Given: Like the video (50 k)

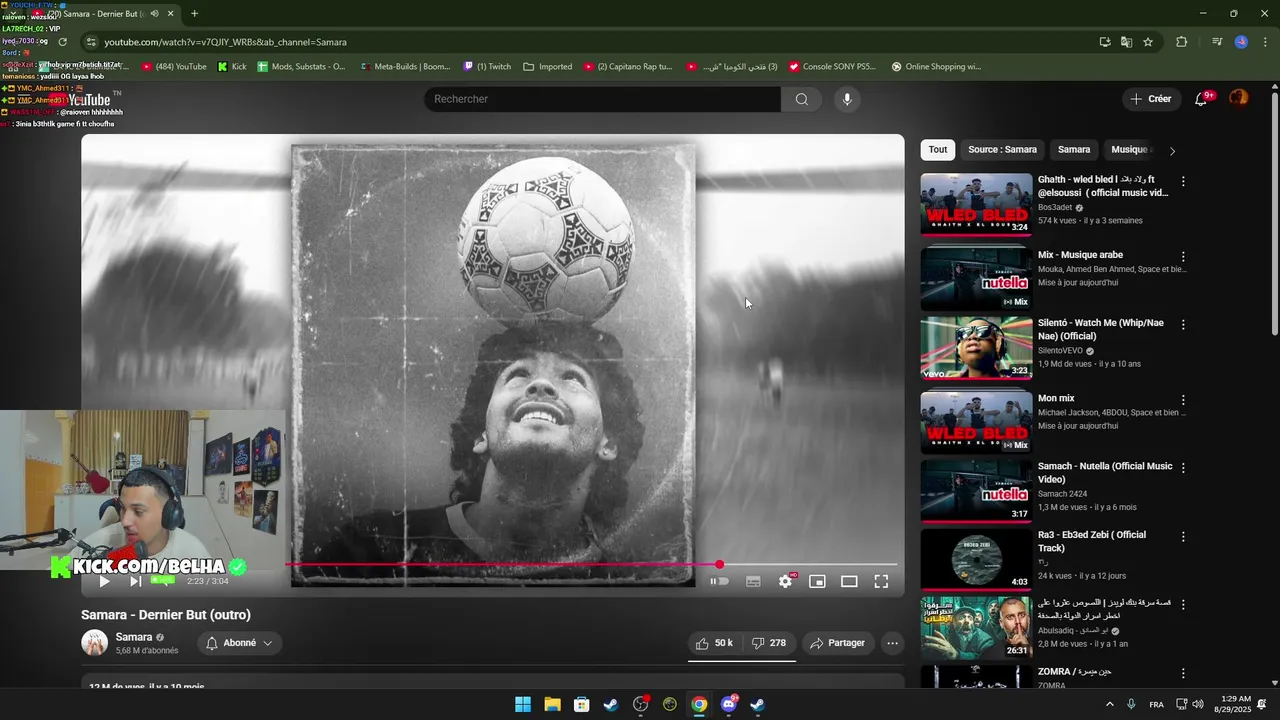Looking at the screenshot, I should (715, 643).
